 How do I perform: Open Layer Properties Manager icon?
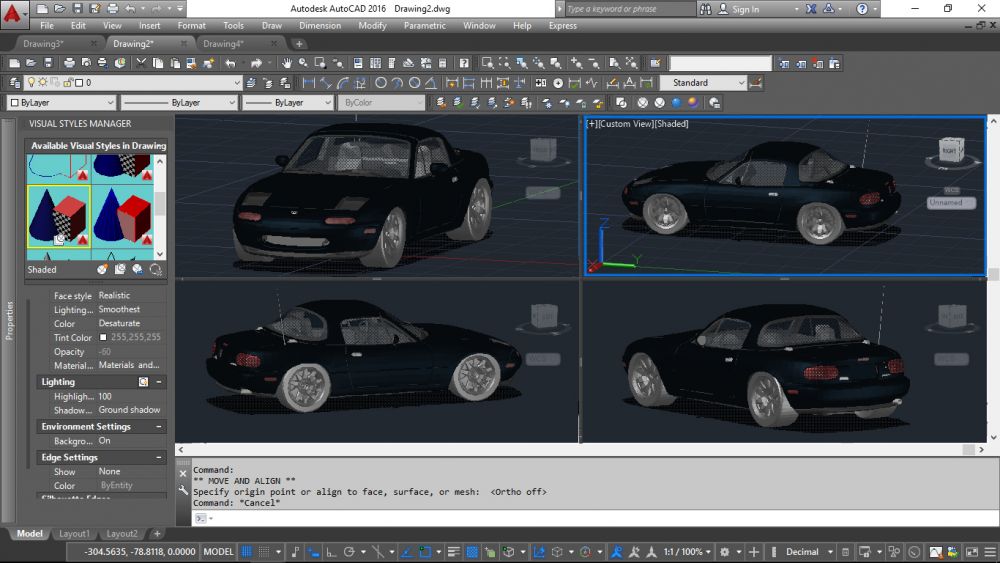(x=14, y=83)
